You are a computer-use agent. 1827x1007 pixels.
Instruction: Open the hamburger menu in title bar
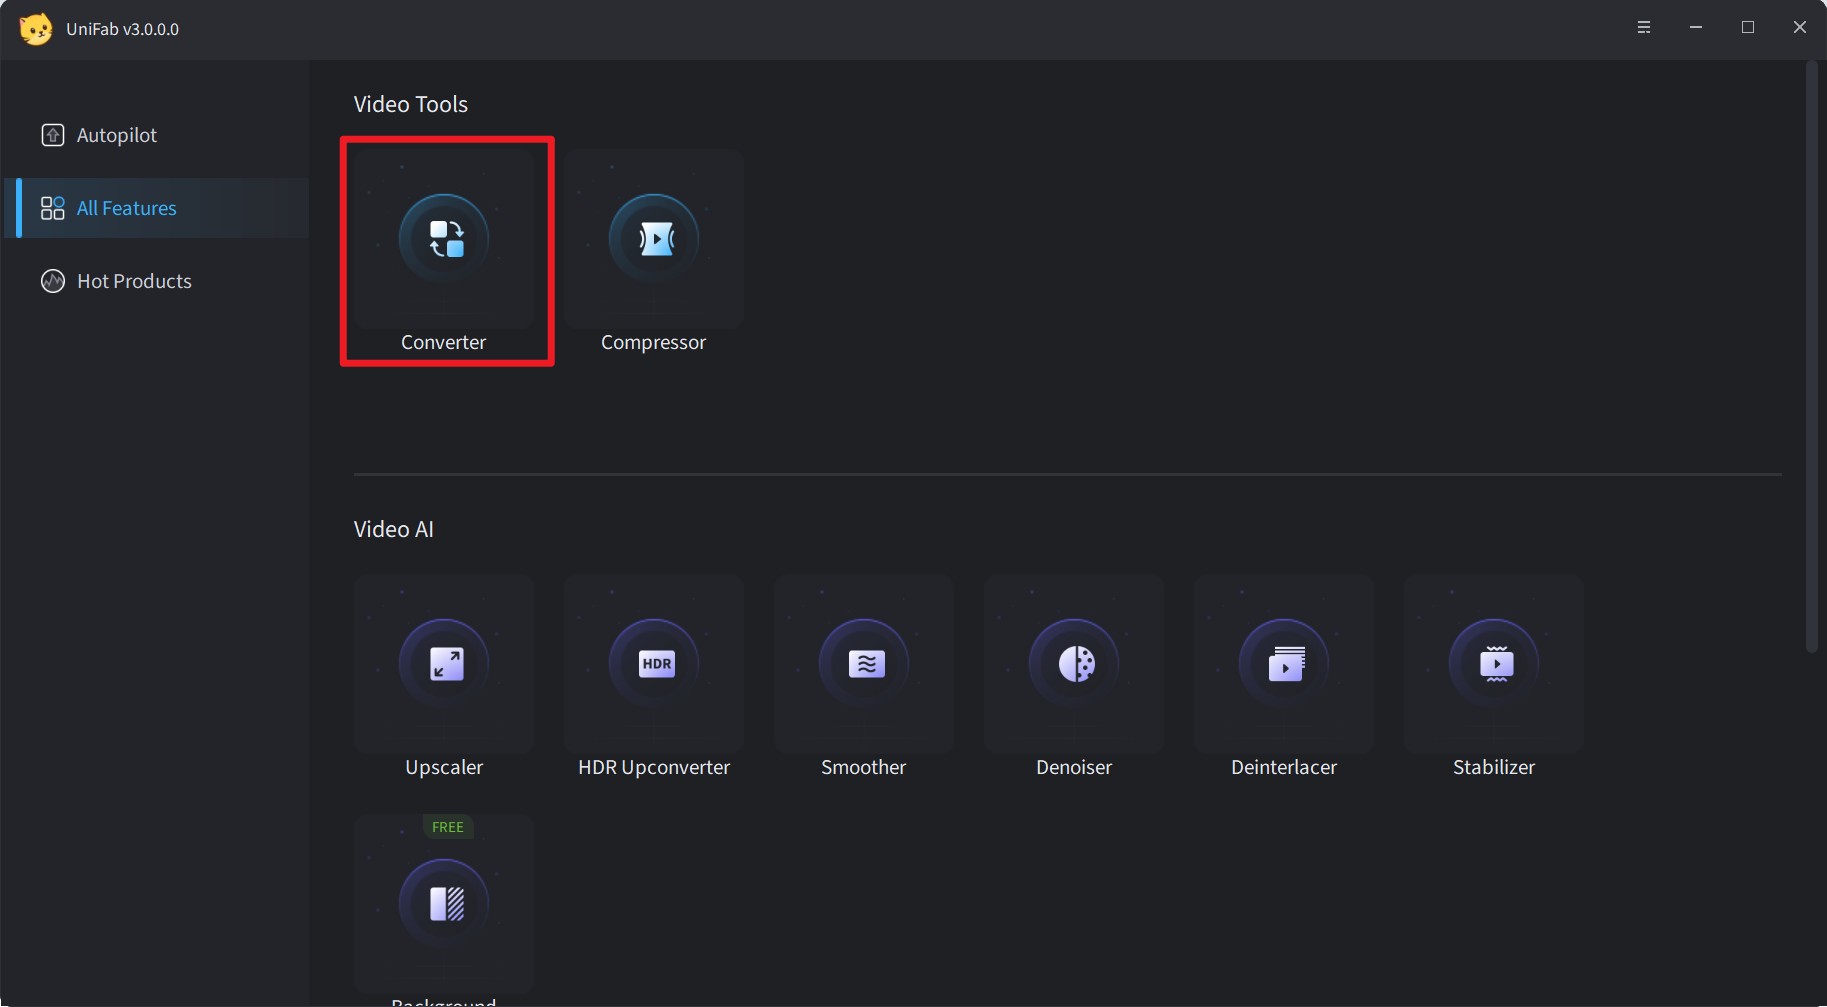1643,28
